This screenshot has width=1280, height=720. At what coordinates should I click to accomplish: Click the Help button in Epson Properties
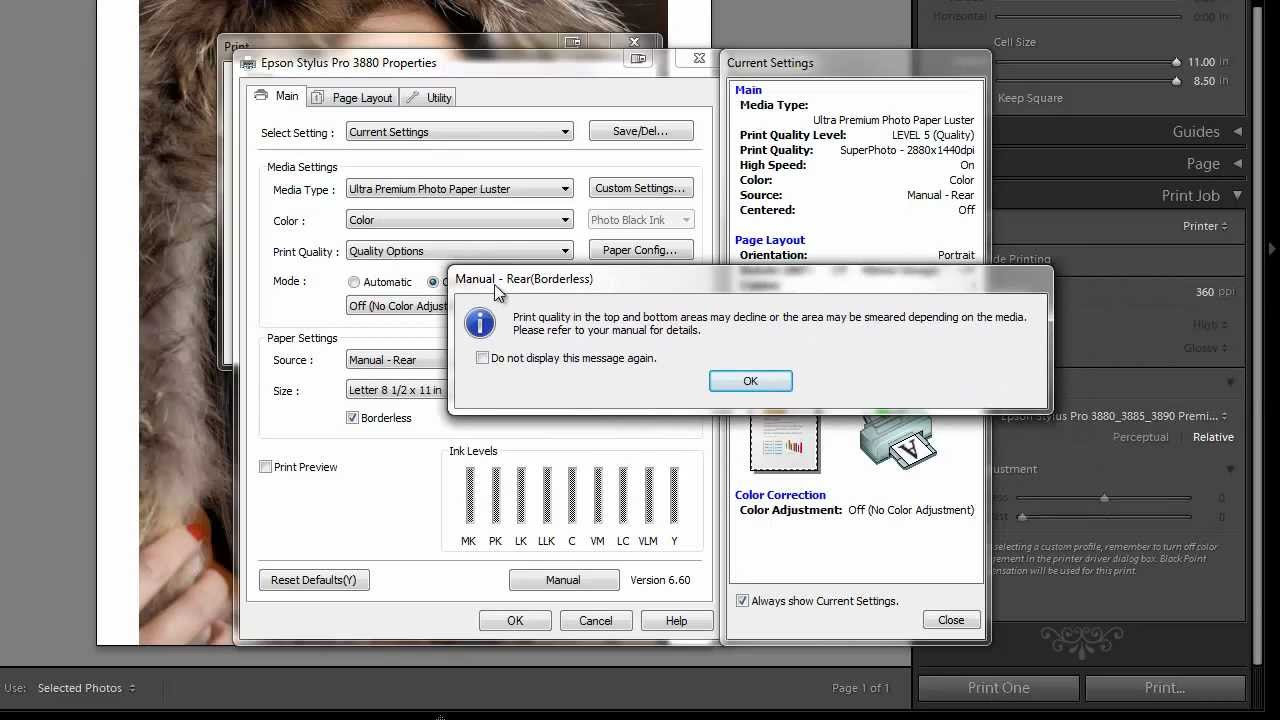tap(677, 621)
